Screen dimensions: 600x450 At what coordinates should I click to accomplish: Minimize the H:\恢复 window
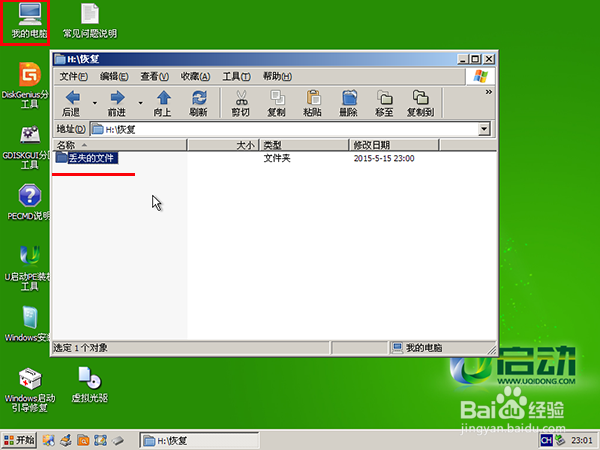pyautogui.click(x=463, y=59)
